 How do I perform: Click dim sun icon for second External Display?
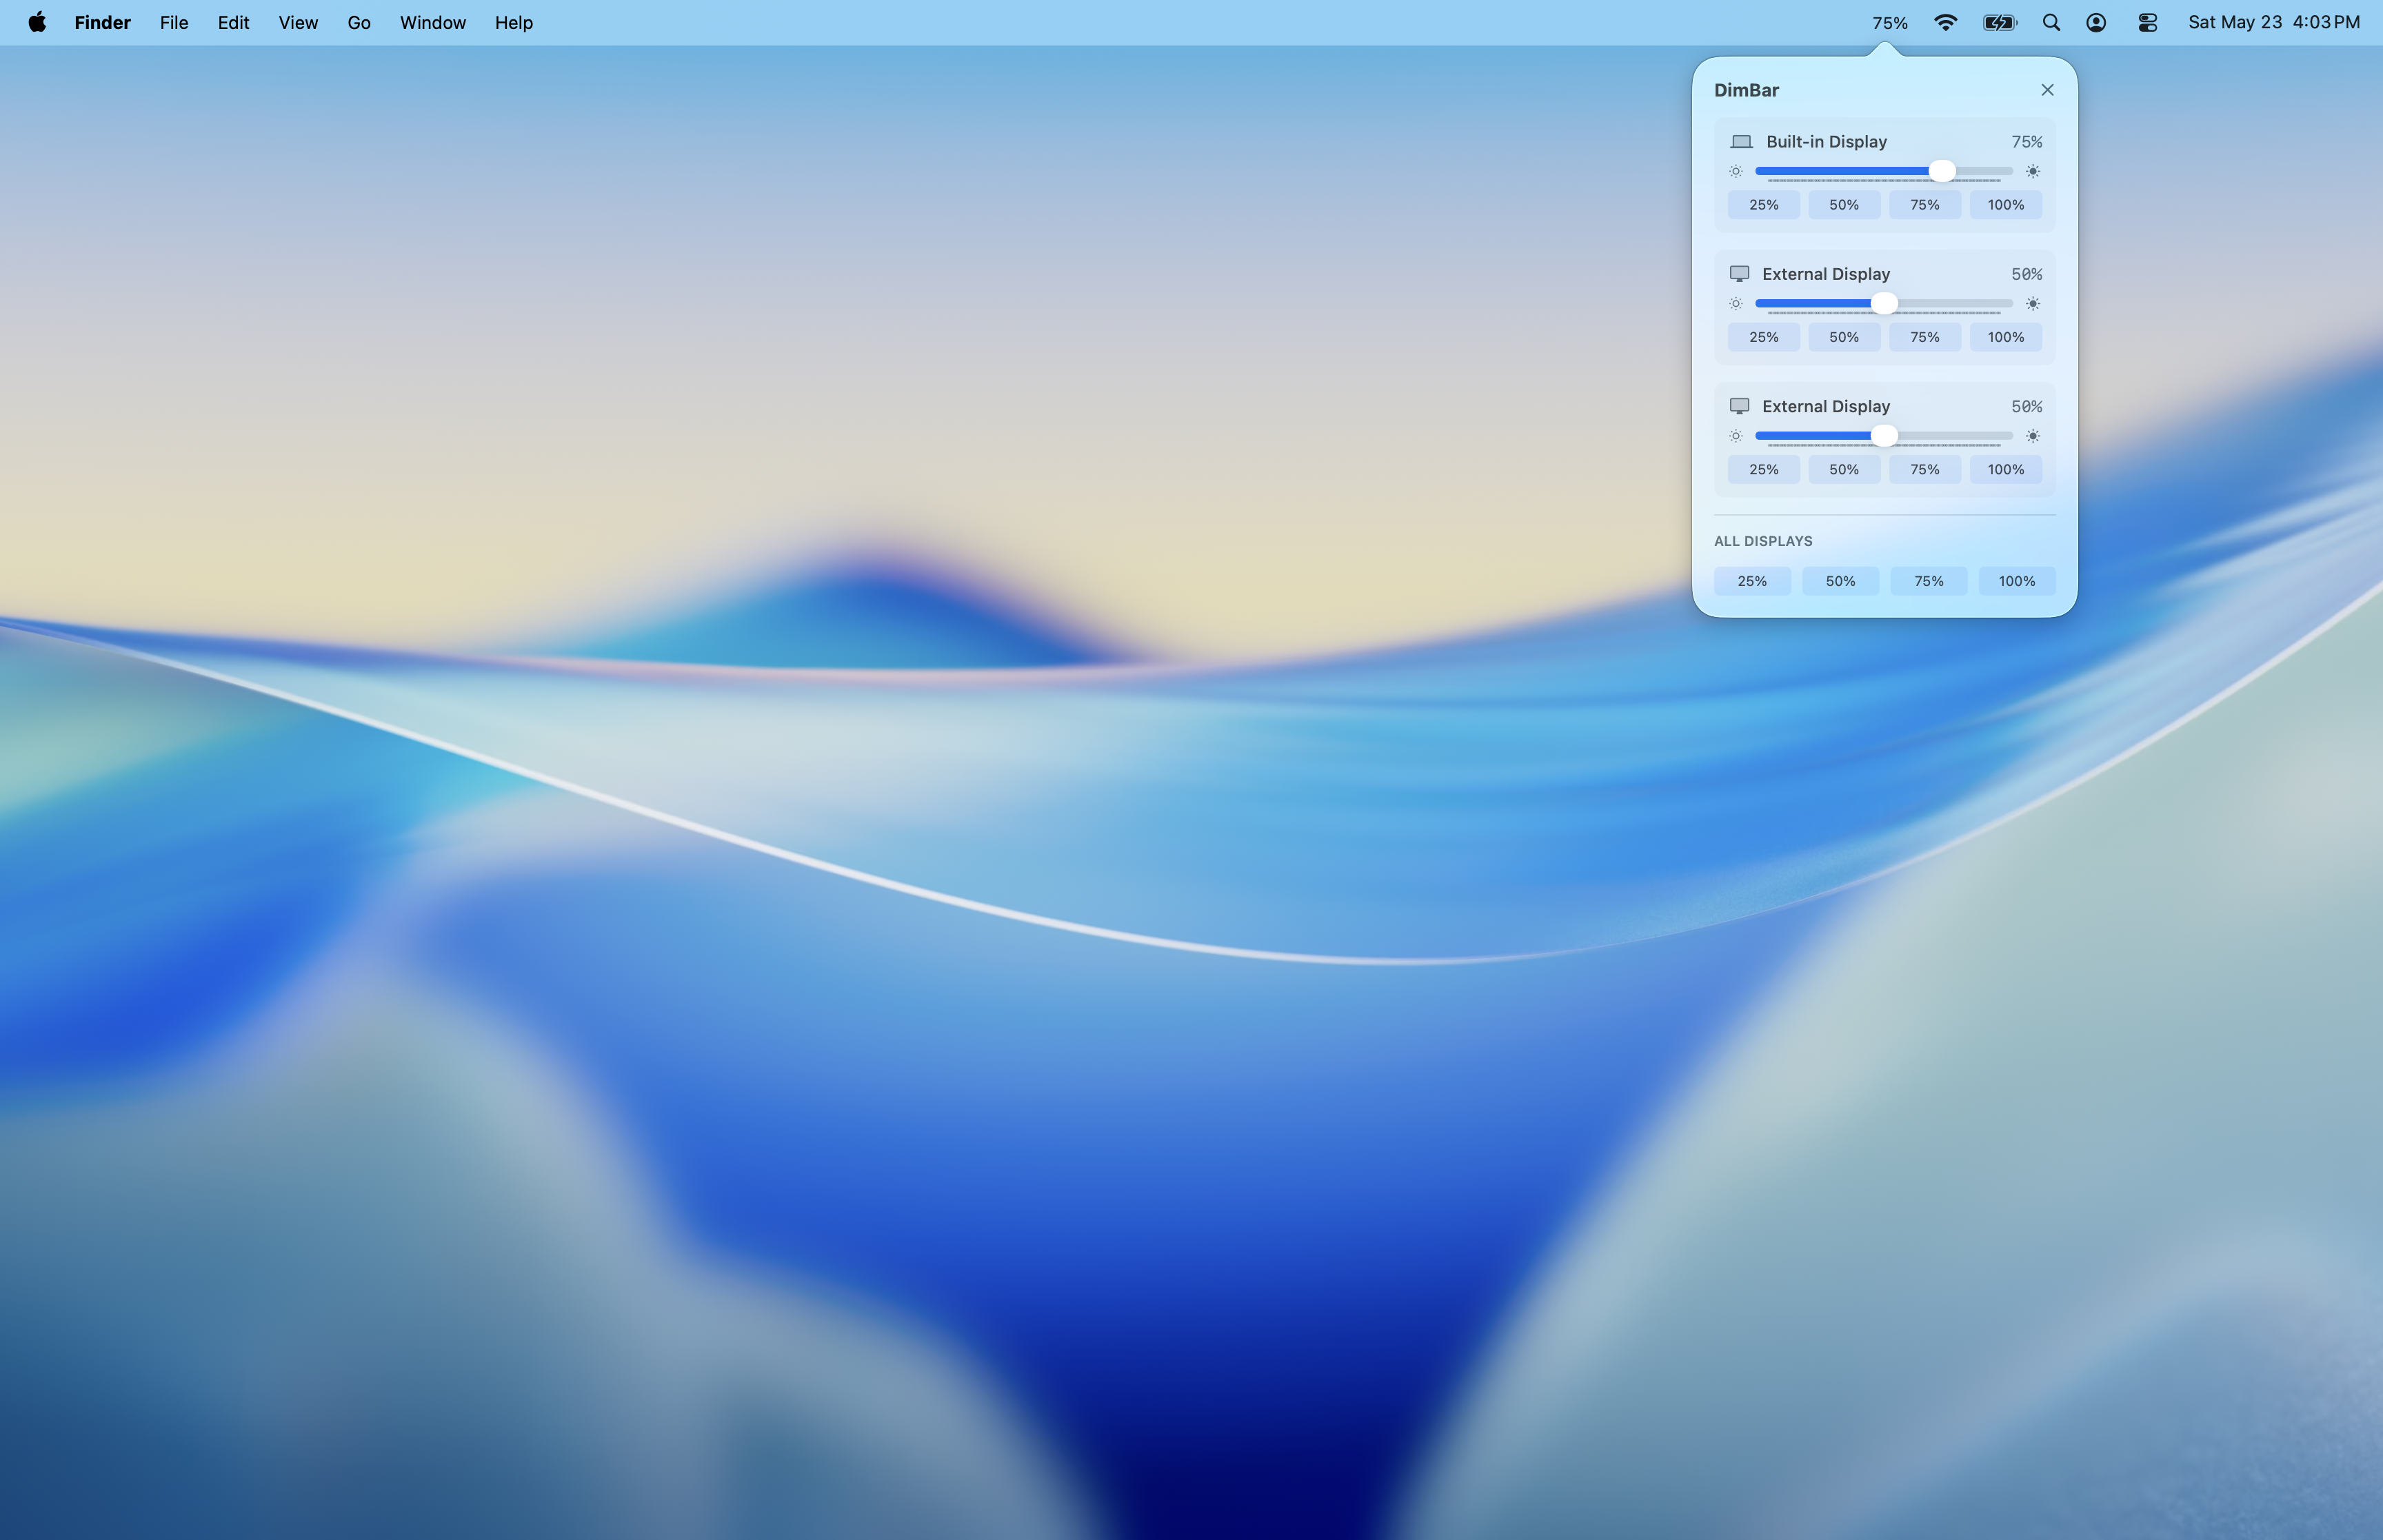[1735, 436]
